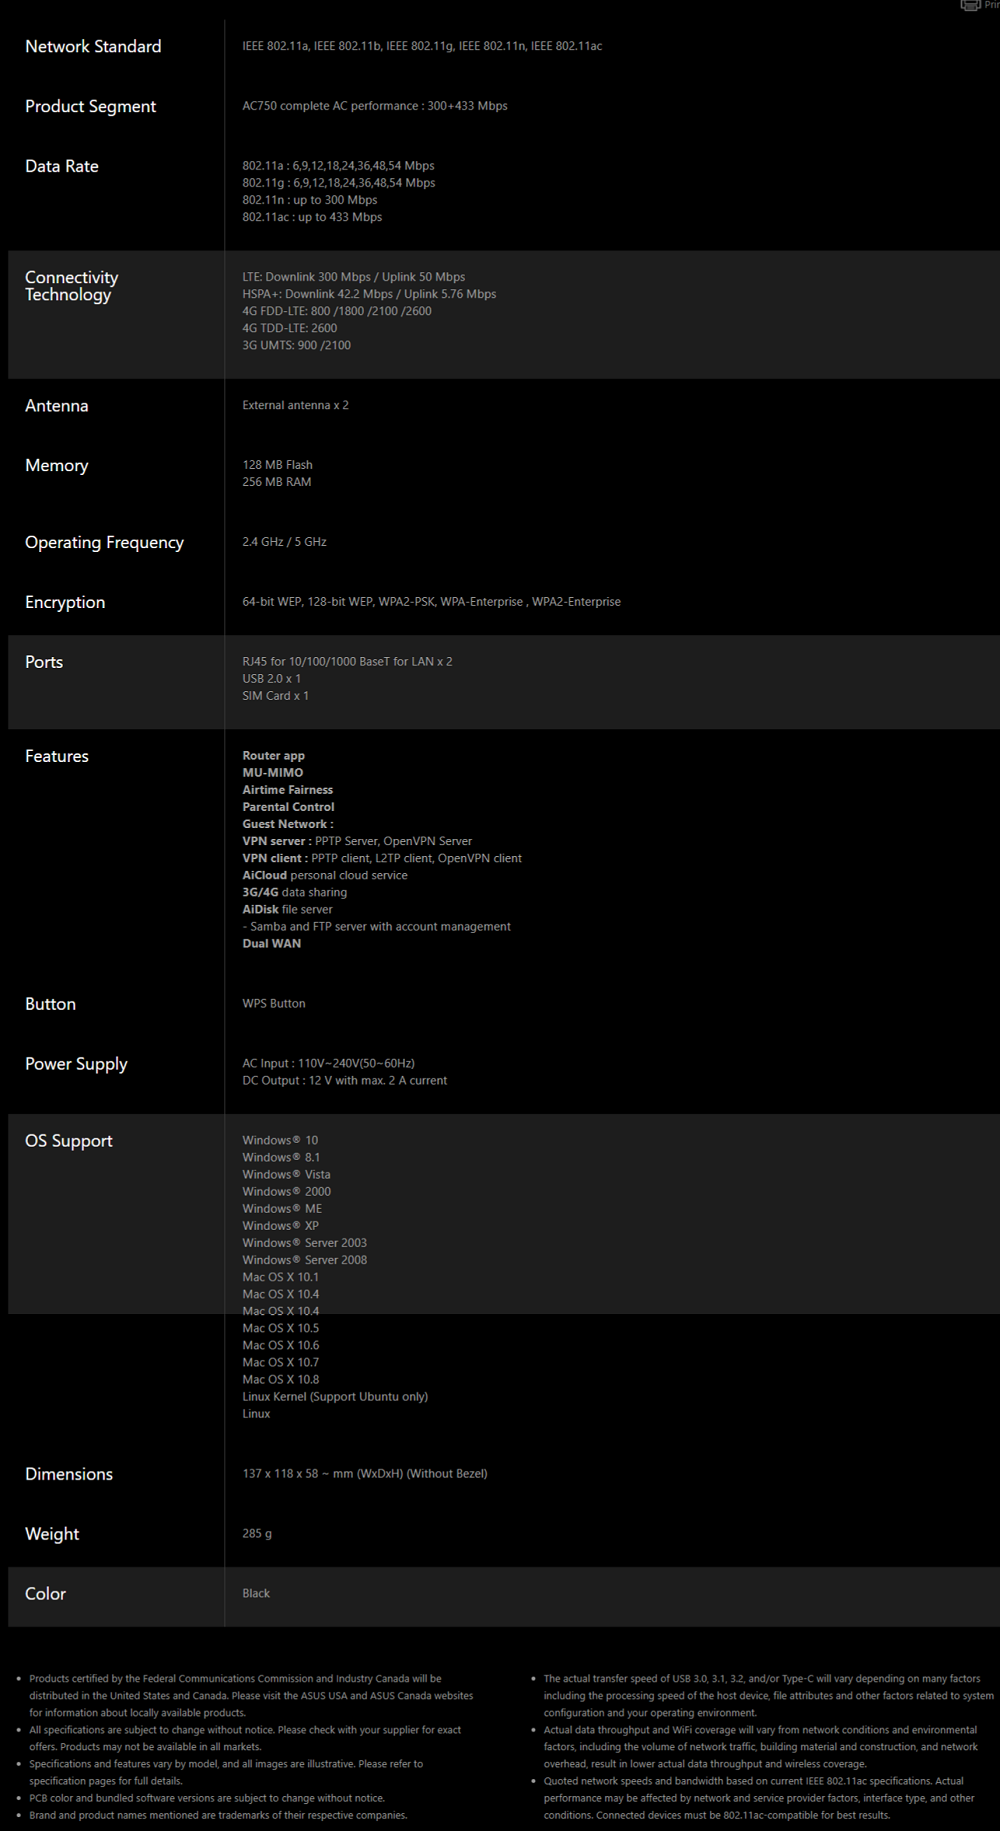
Task: Click the Dual WAN feature text
Action: click(x=271, y=943)
